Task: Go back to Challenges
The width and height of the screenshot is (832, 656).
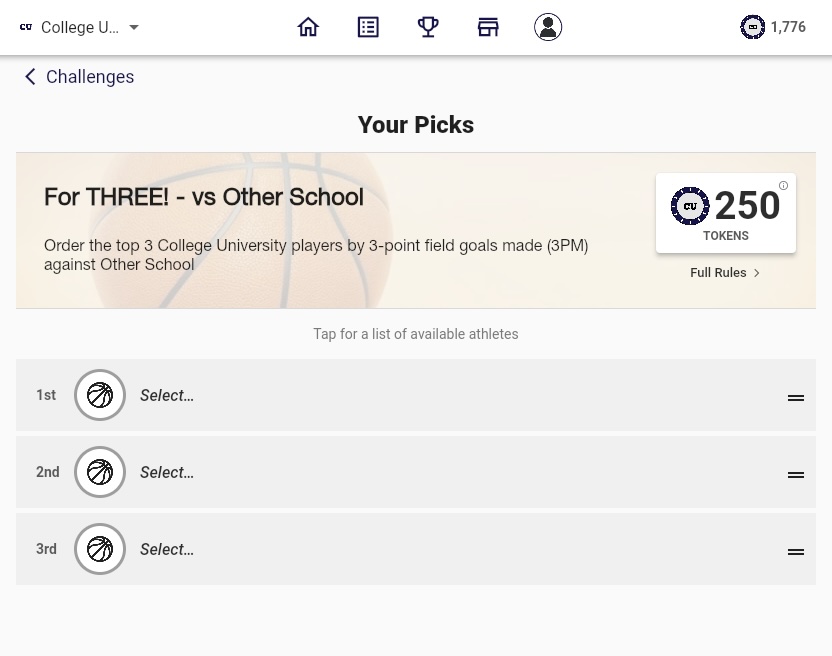Action: click(x=79, y=76)
